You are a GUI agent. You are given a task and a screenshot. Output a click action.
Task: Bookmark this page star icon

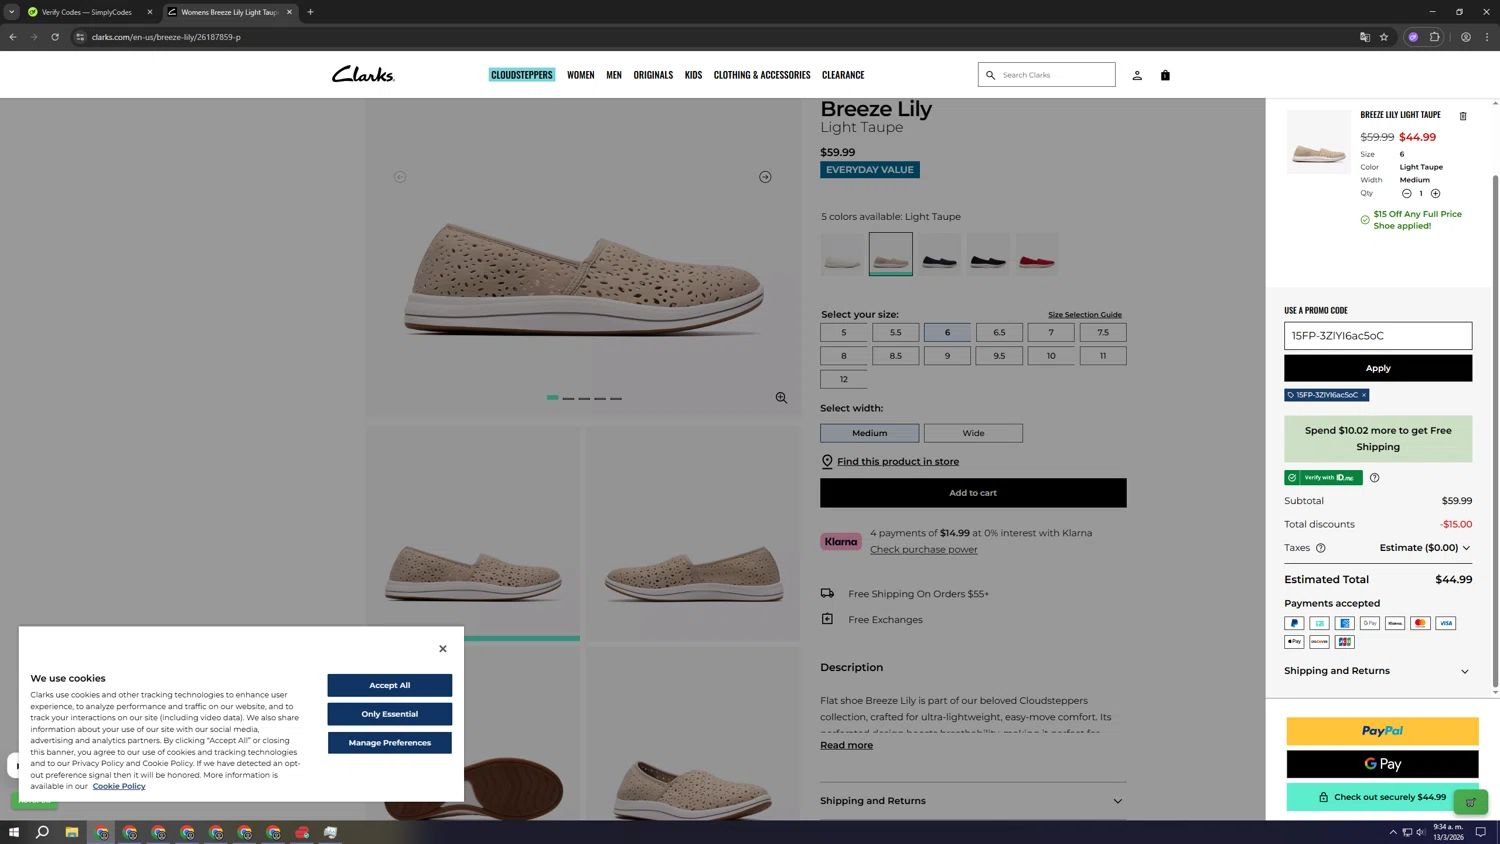[x=1384, y=37]
